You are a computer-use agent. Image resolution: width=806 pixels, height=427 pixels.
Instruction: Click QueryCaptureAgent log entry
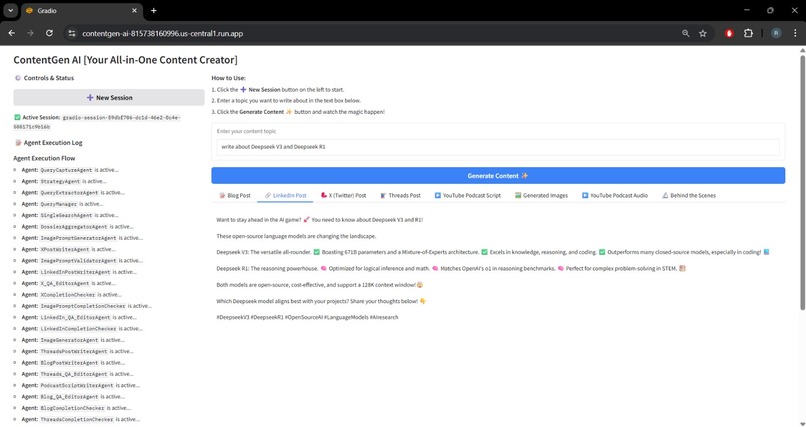(70, 170)
